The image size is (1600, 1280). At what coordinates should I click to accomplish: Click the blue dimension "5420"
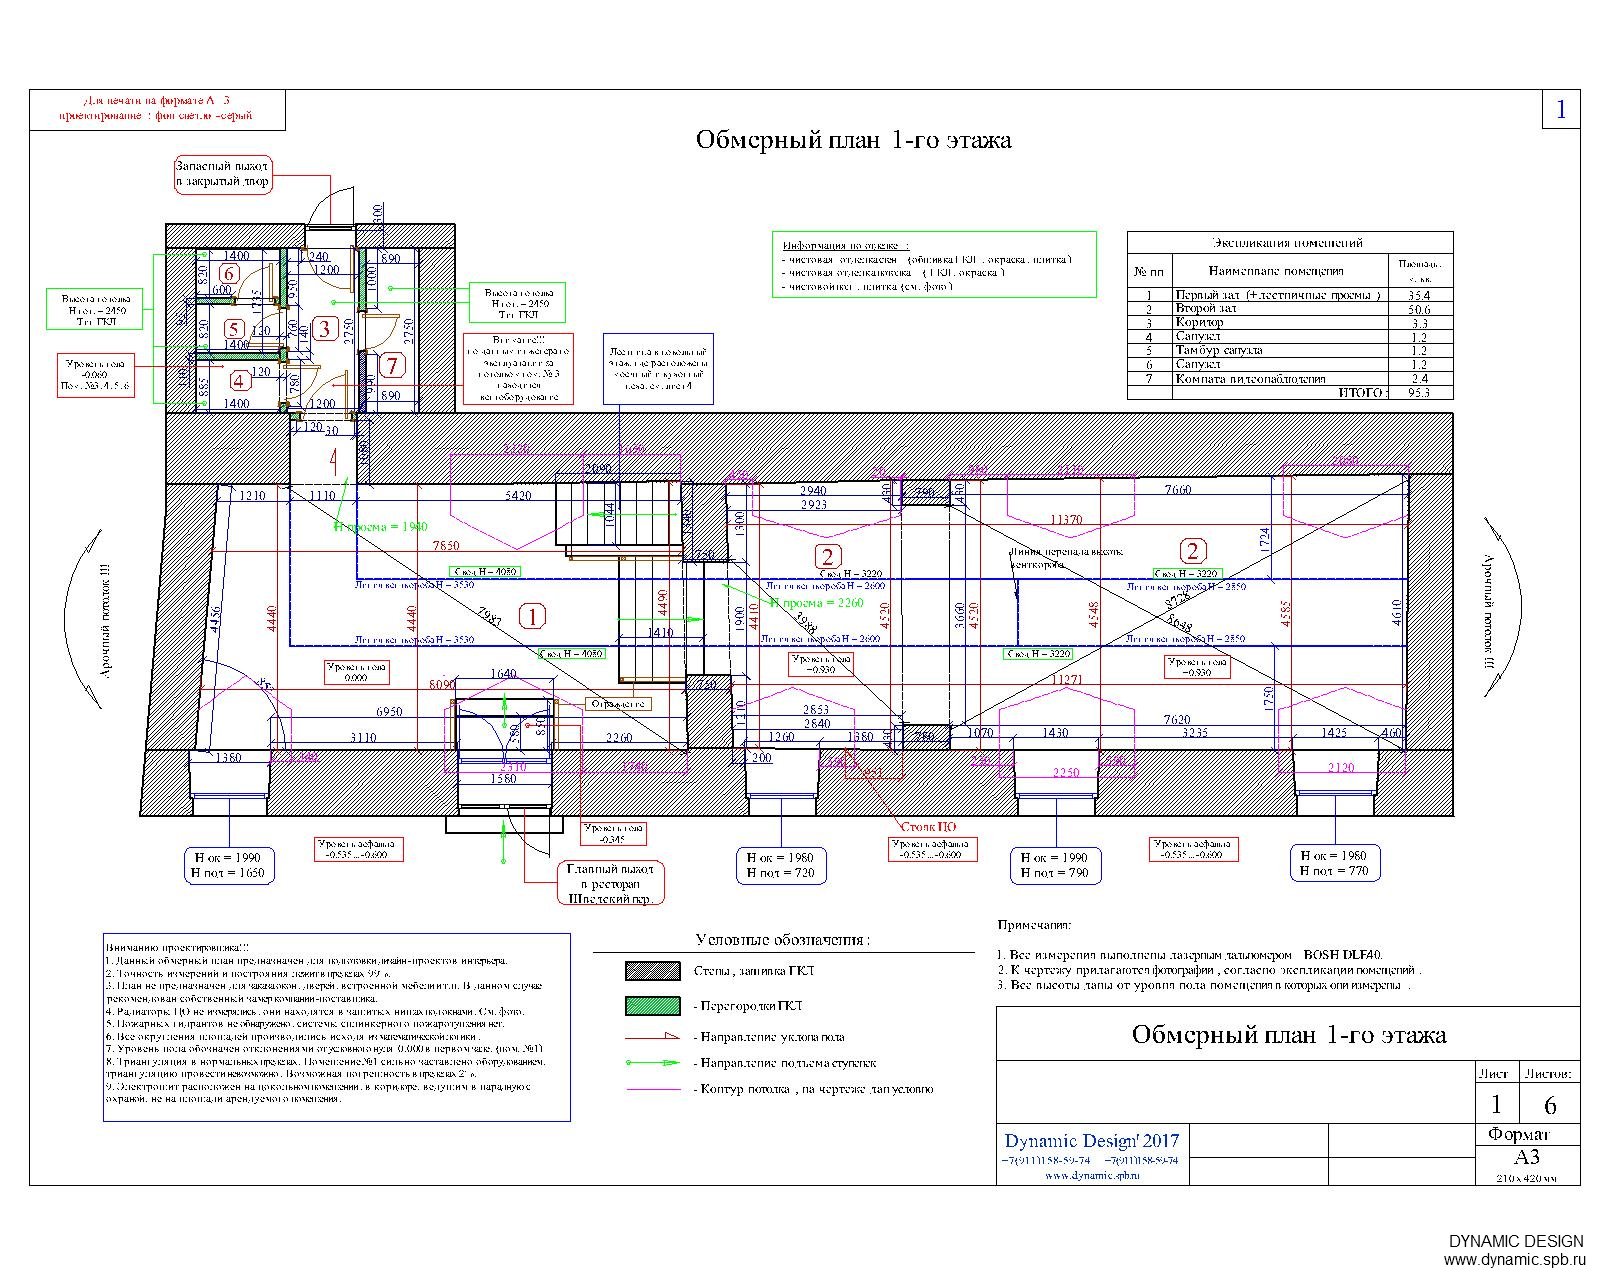tap(519, 495)
